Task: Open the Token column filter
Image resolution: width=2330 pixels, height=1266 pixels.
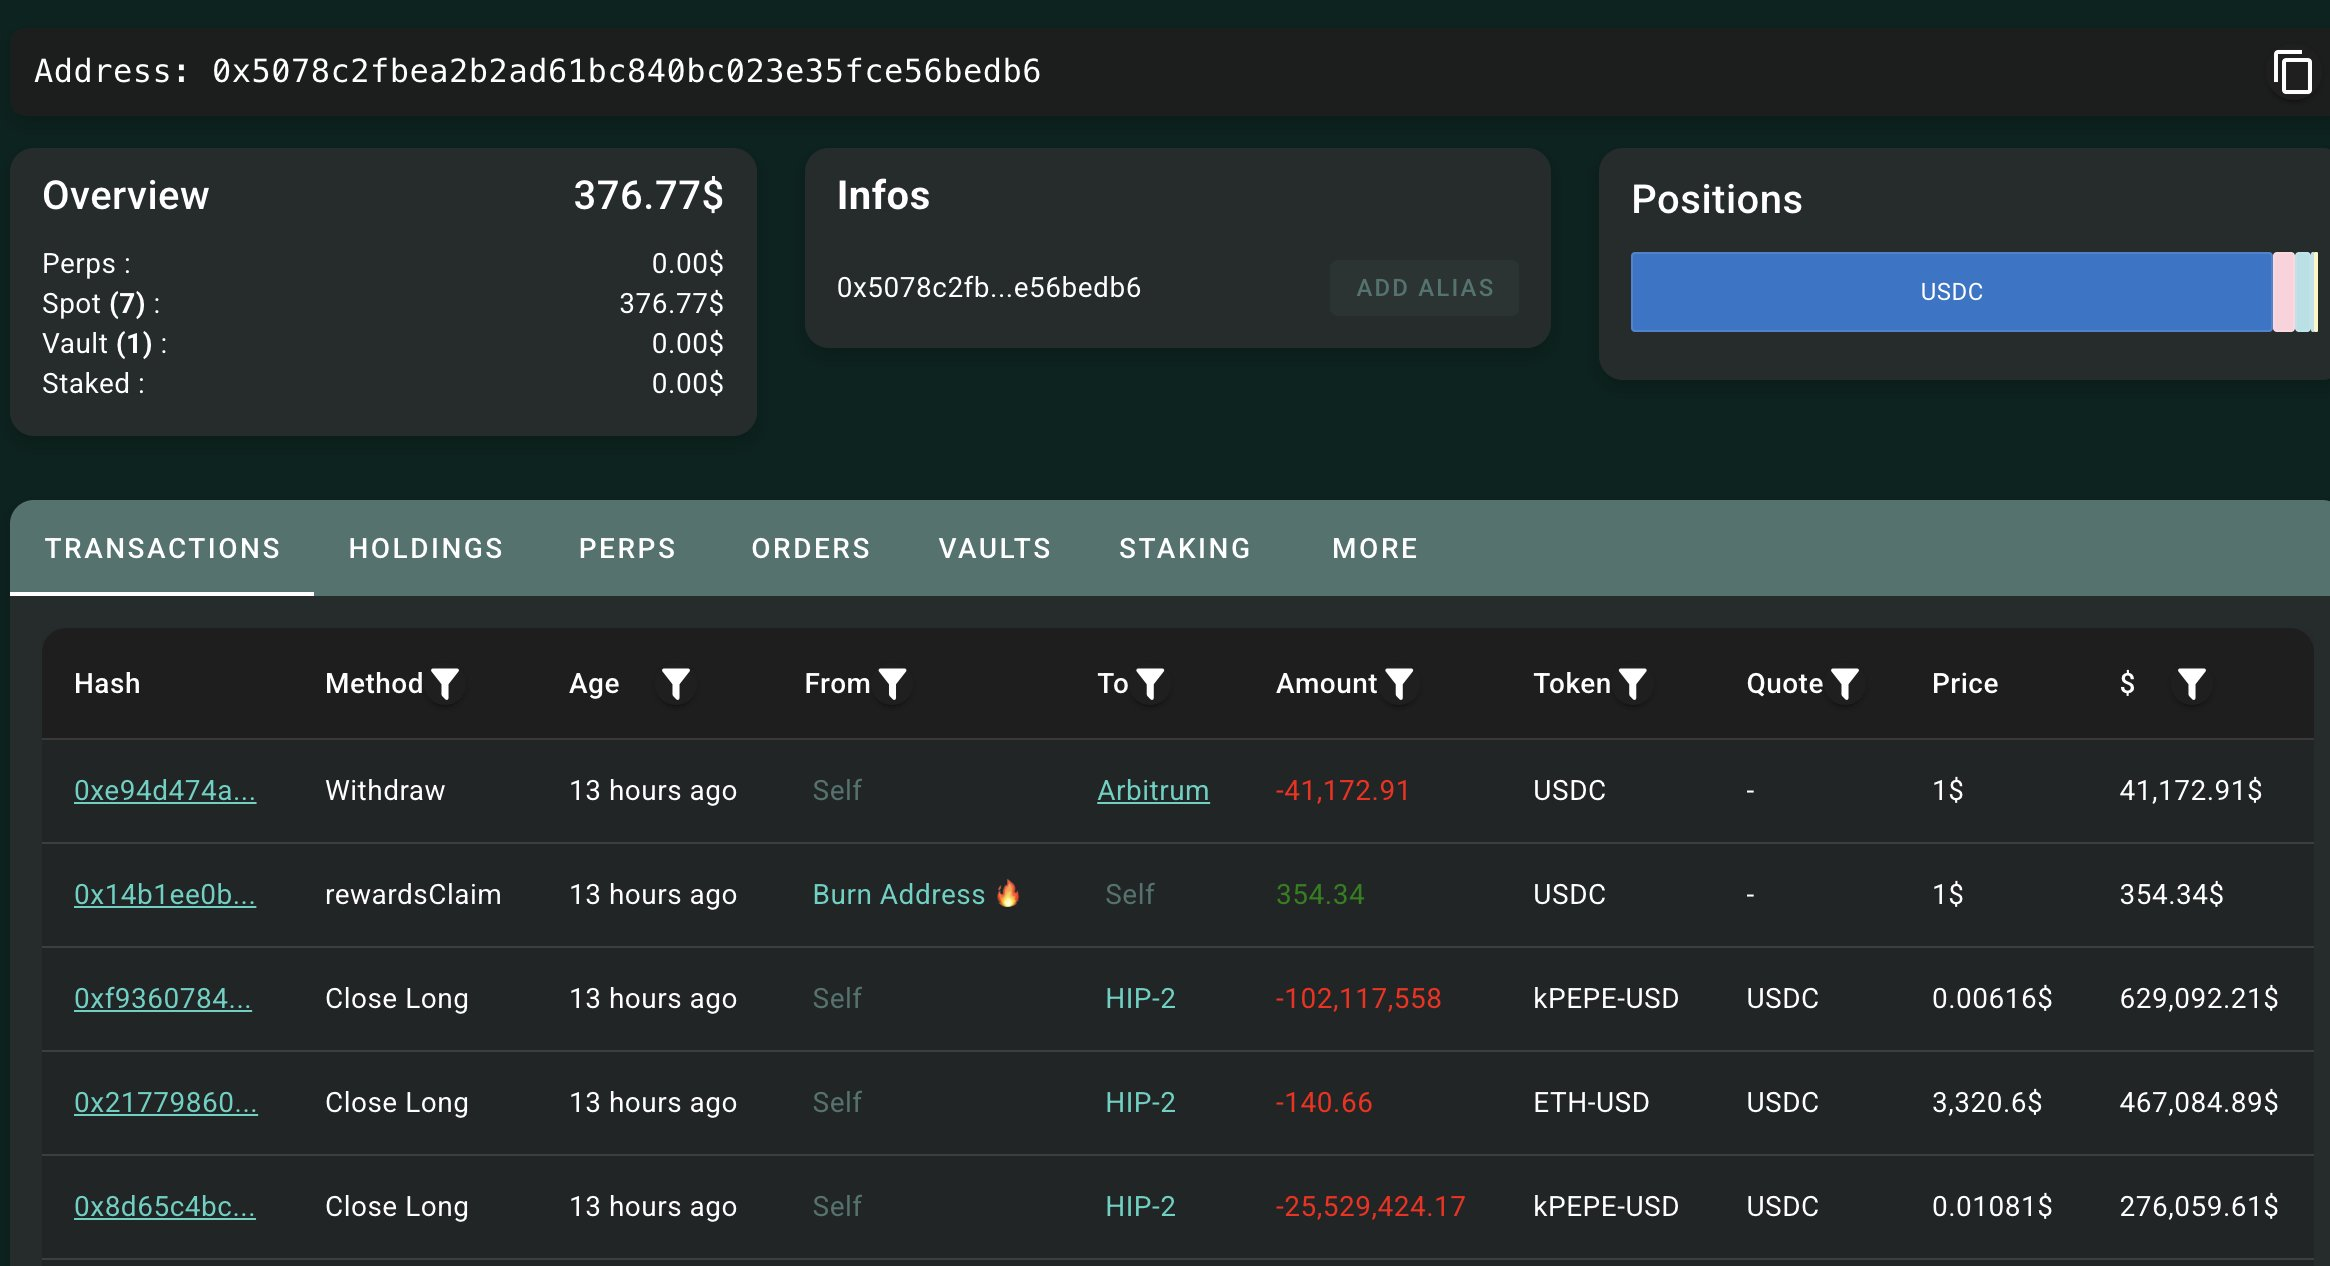Action: [x=1632, y=684]
